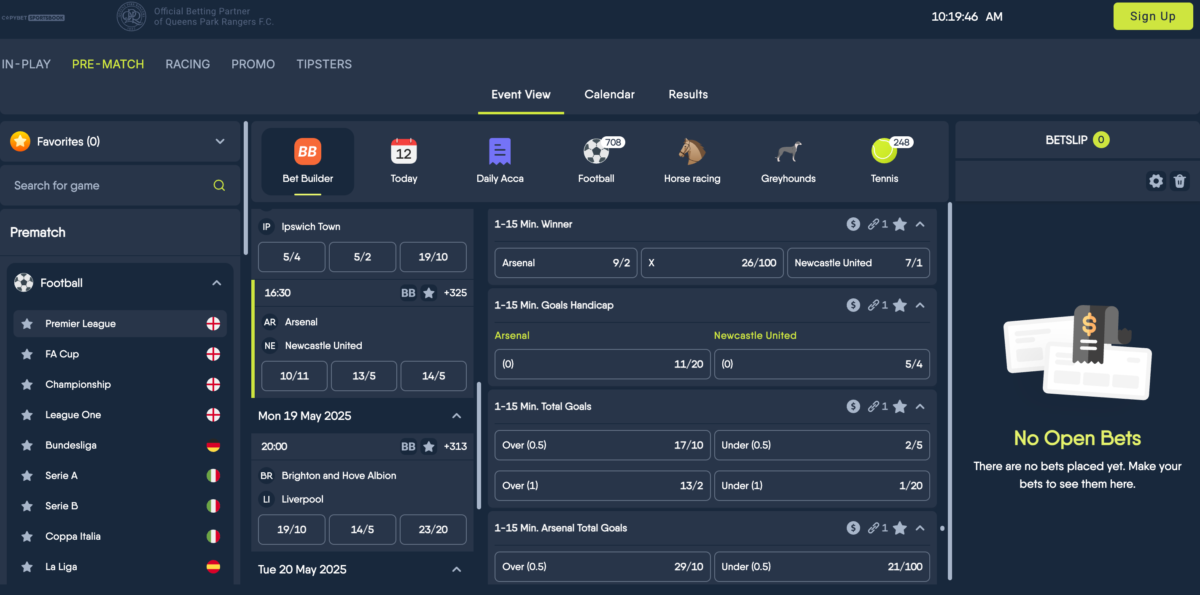Open the RACING menu item
Screen dimensions: 1200x595
(188, 64)
